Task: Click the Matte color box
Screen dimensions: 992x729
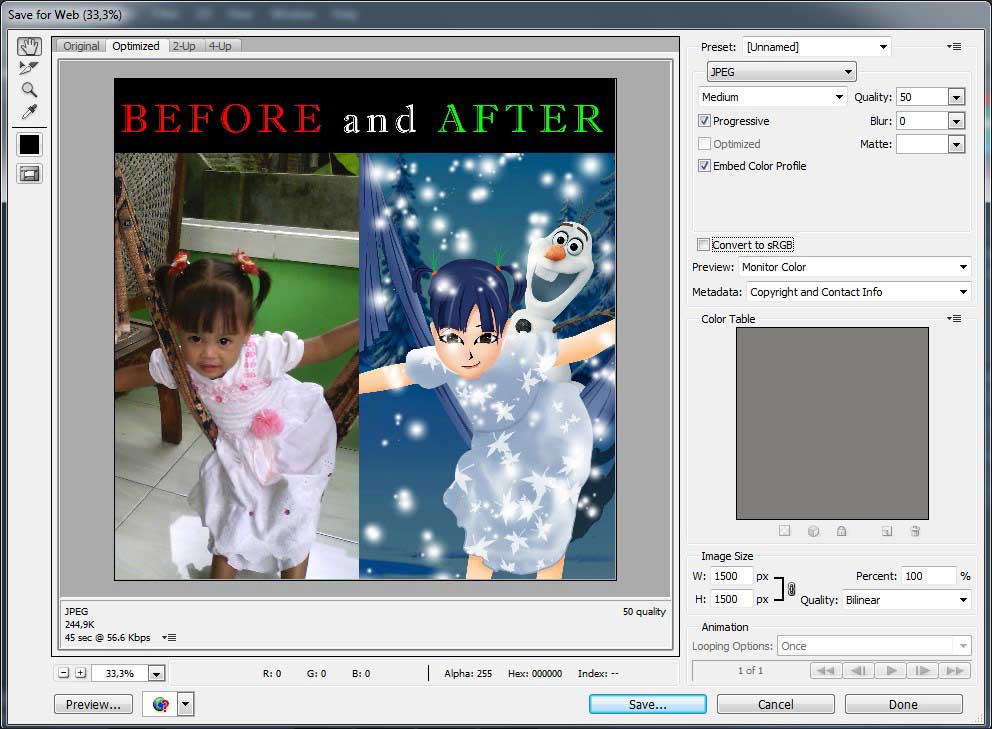Action: [922, 145]
